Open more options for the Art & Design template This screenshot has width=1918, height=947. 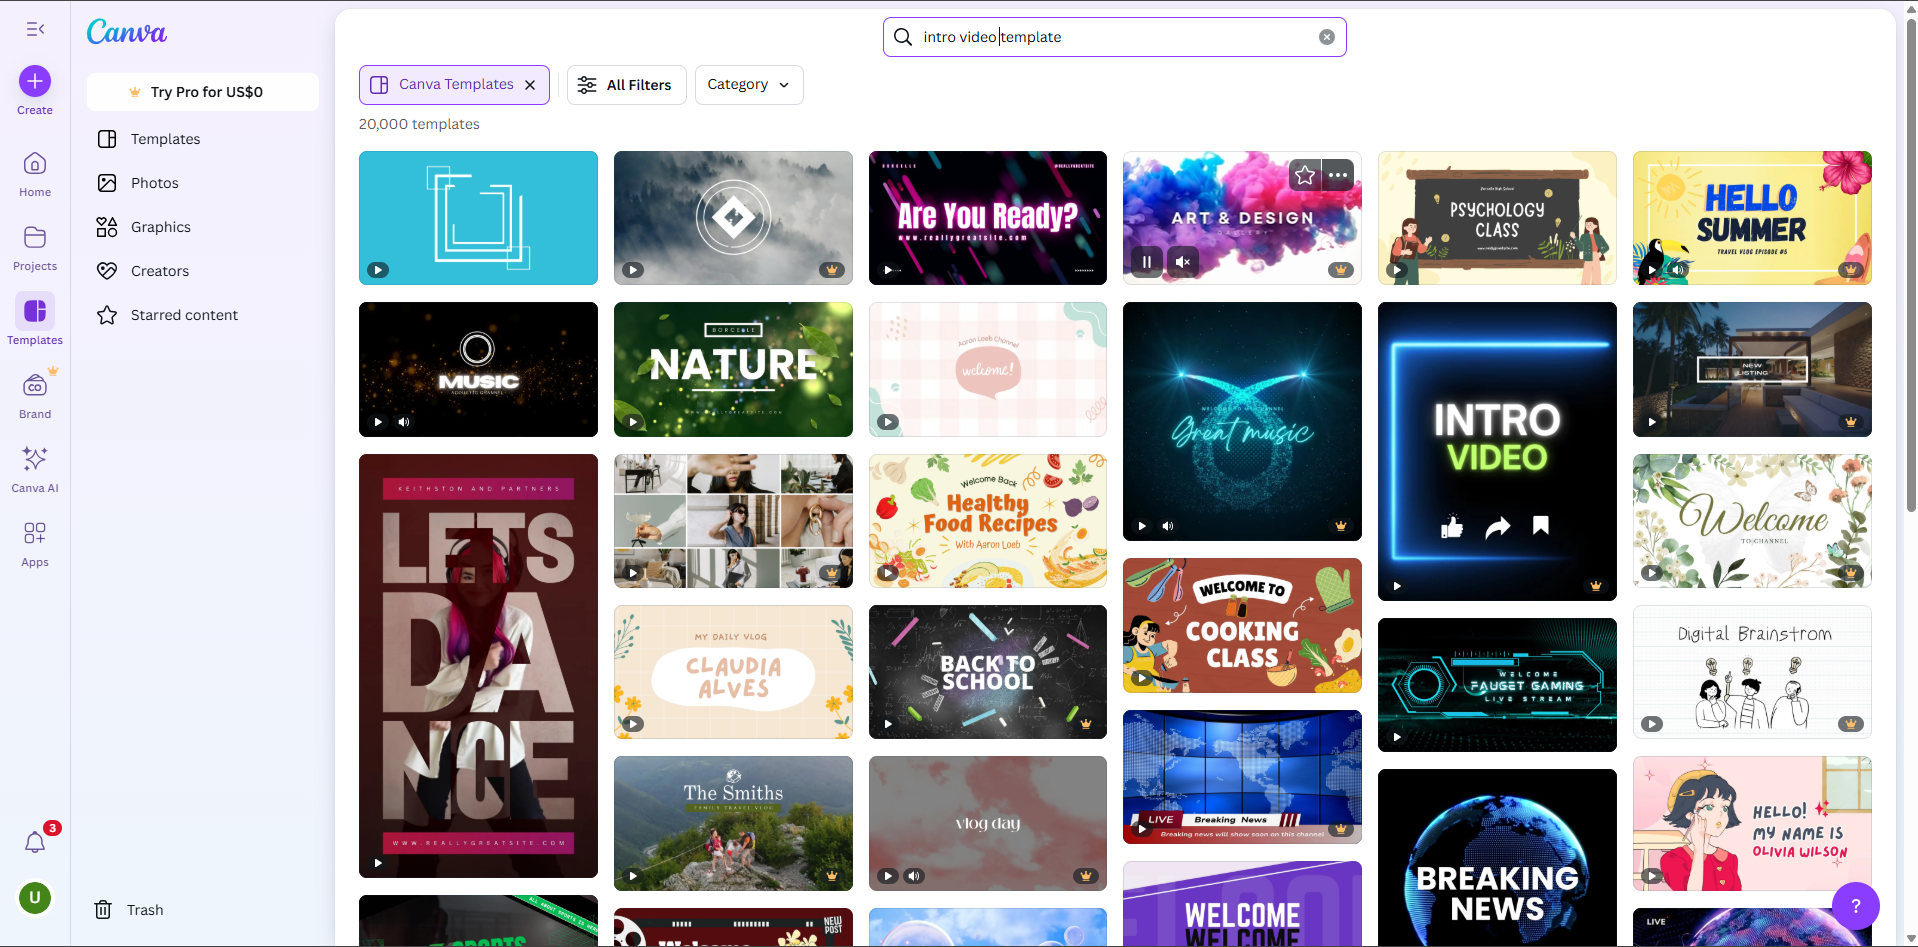[x=1337, y=174]
